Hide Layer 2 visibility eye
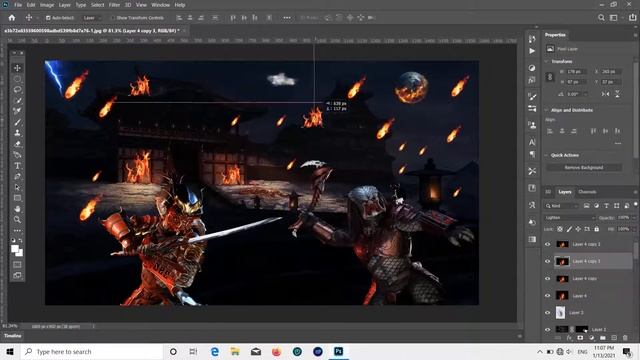Viewport: 640px width, 360px height. [548, 329]
